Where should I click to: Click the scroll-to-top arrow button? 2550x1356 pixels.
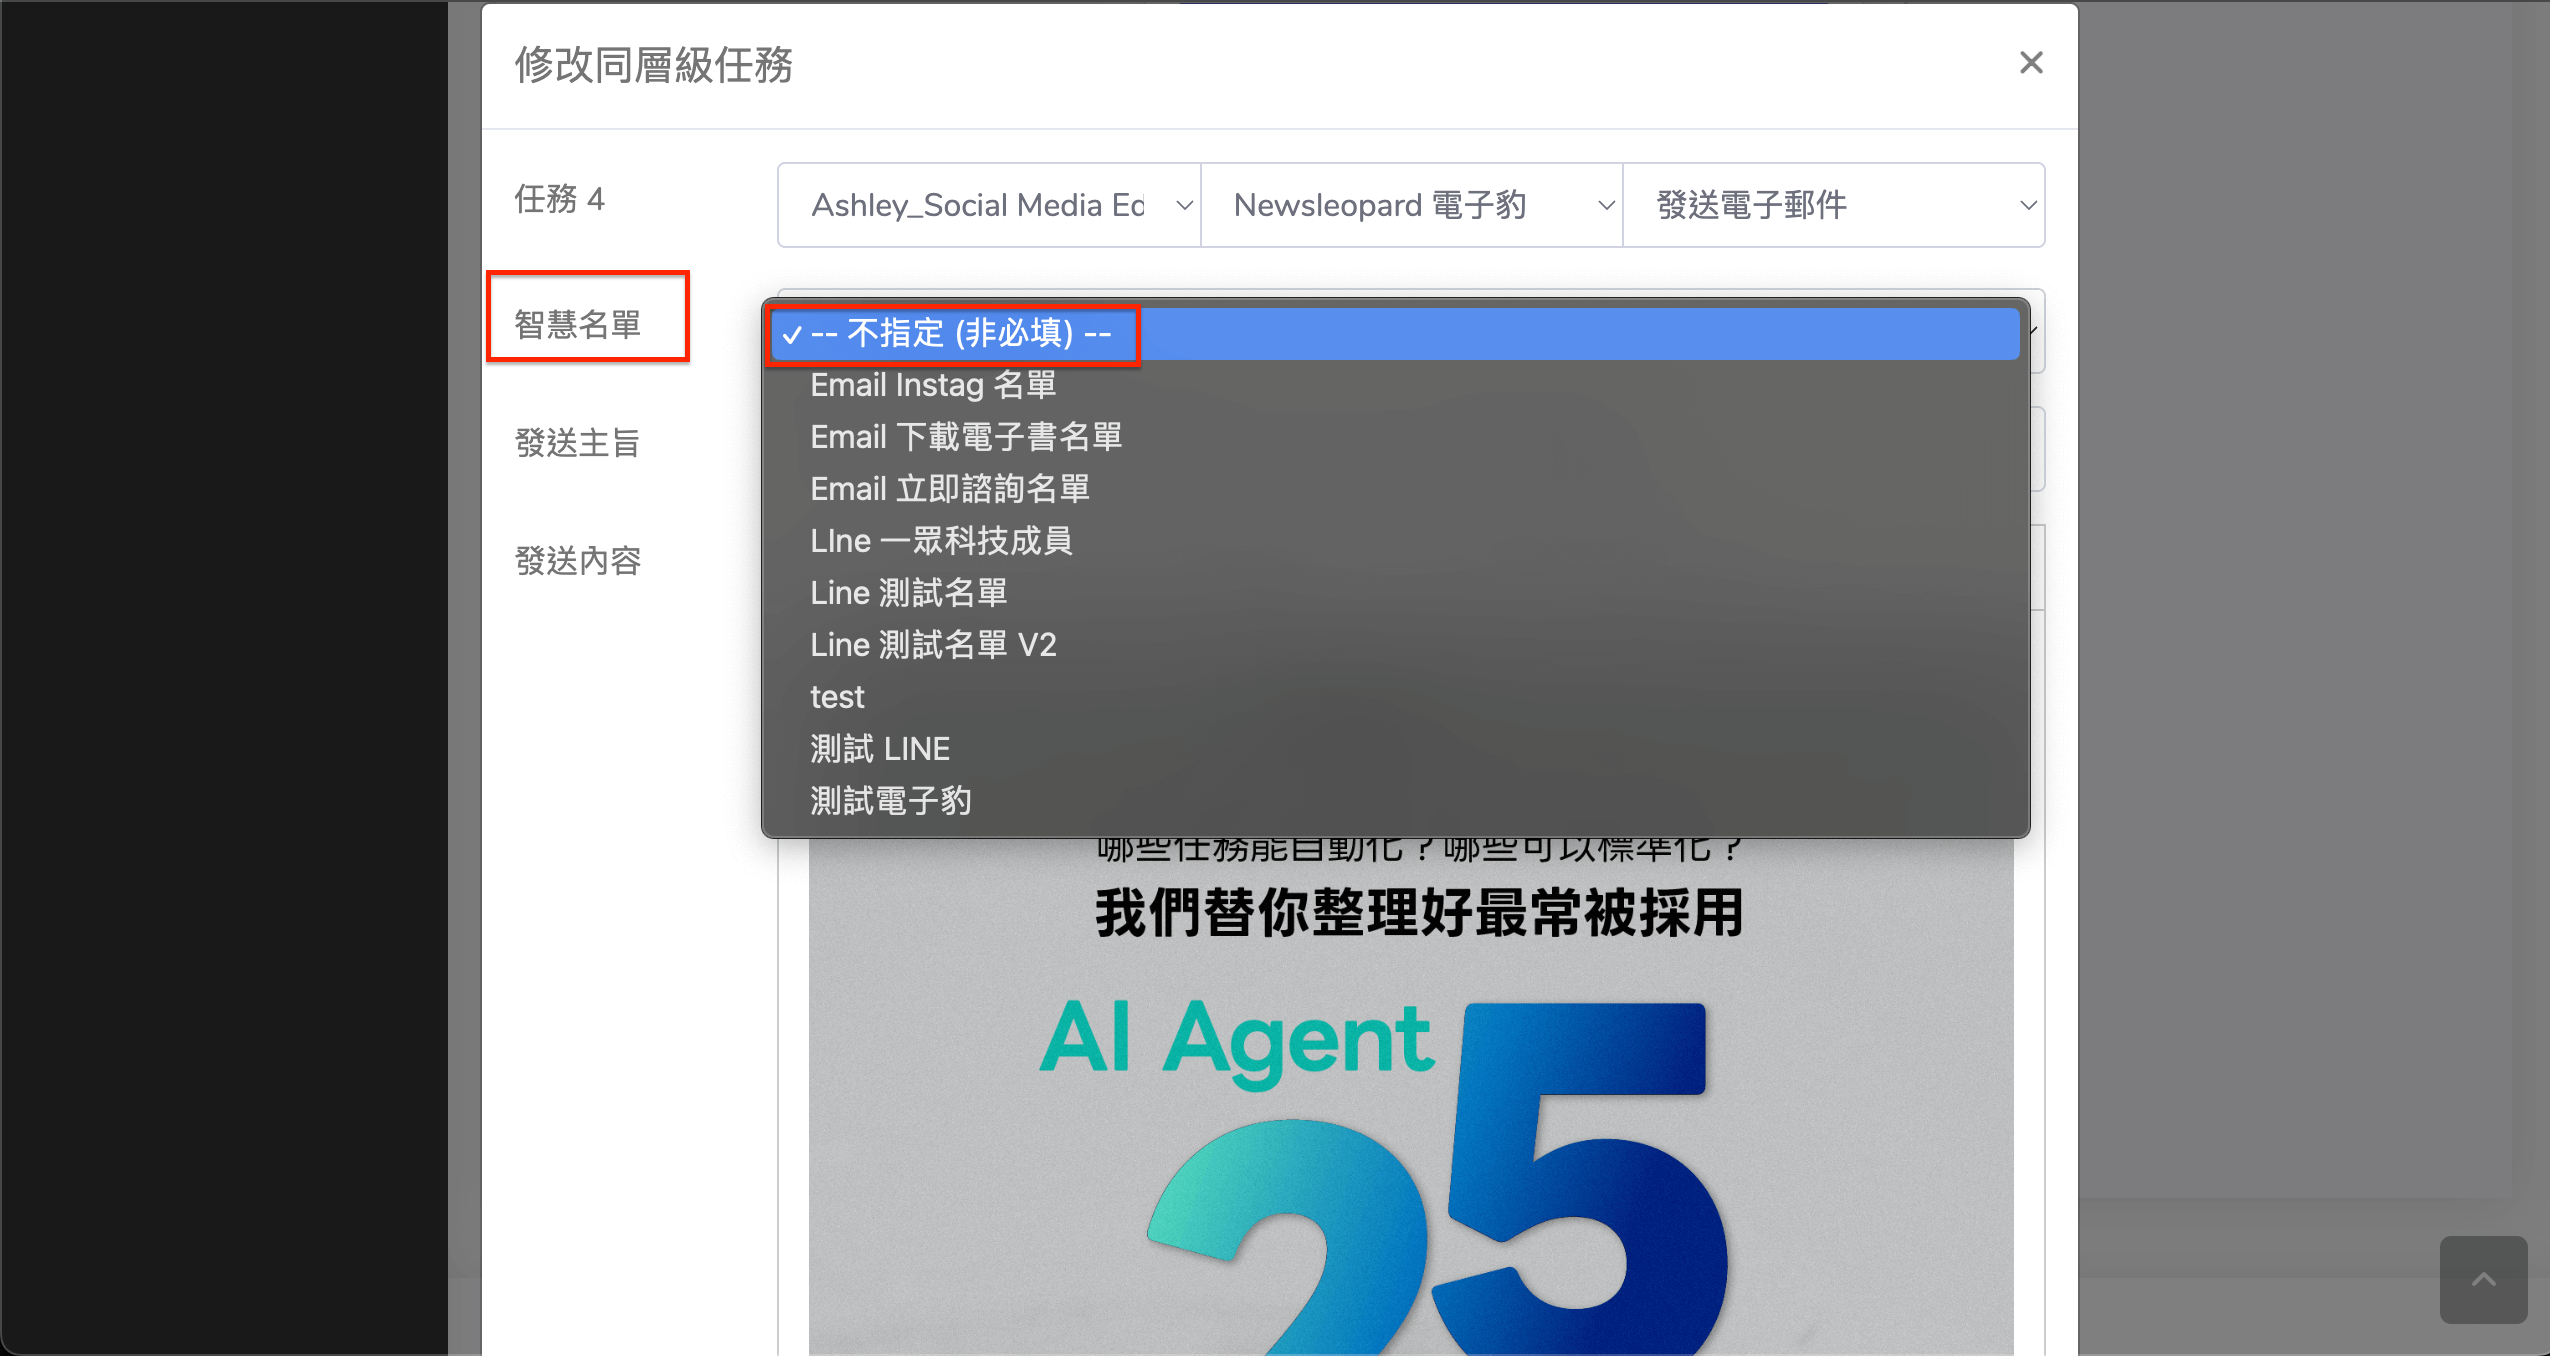pos(2483,1279)
